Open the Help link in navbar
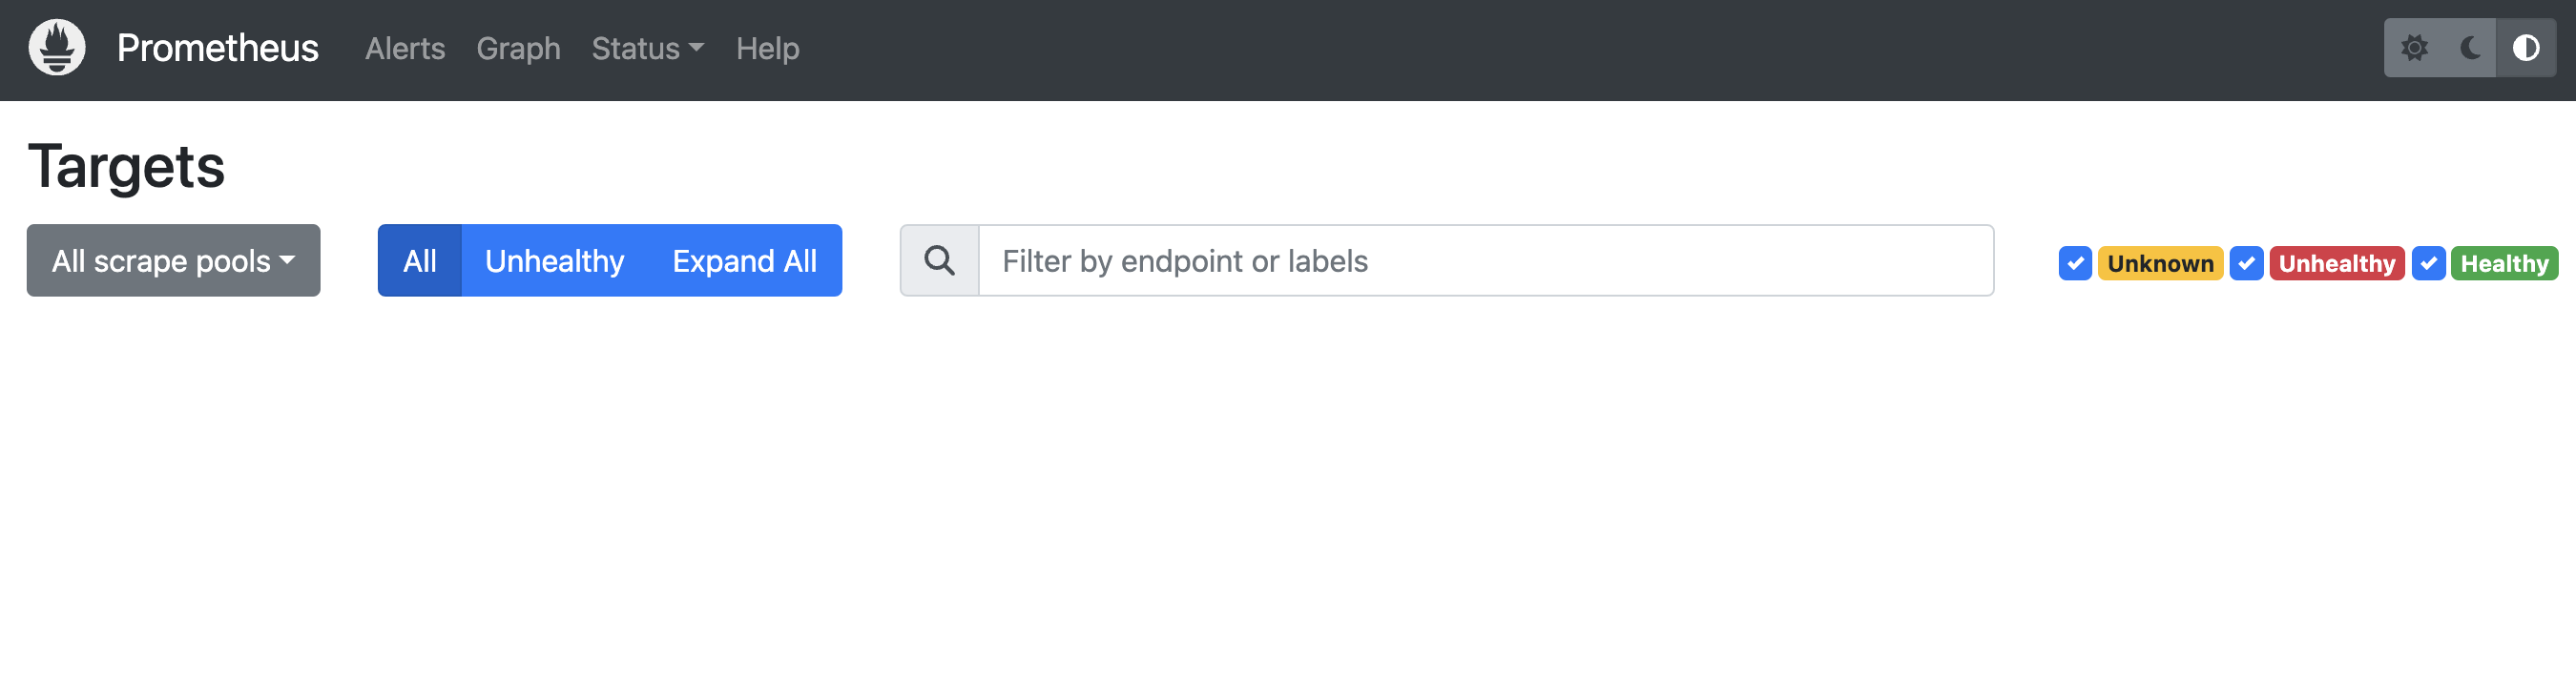 point(767,48)
